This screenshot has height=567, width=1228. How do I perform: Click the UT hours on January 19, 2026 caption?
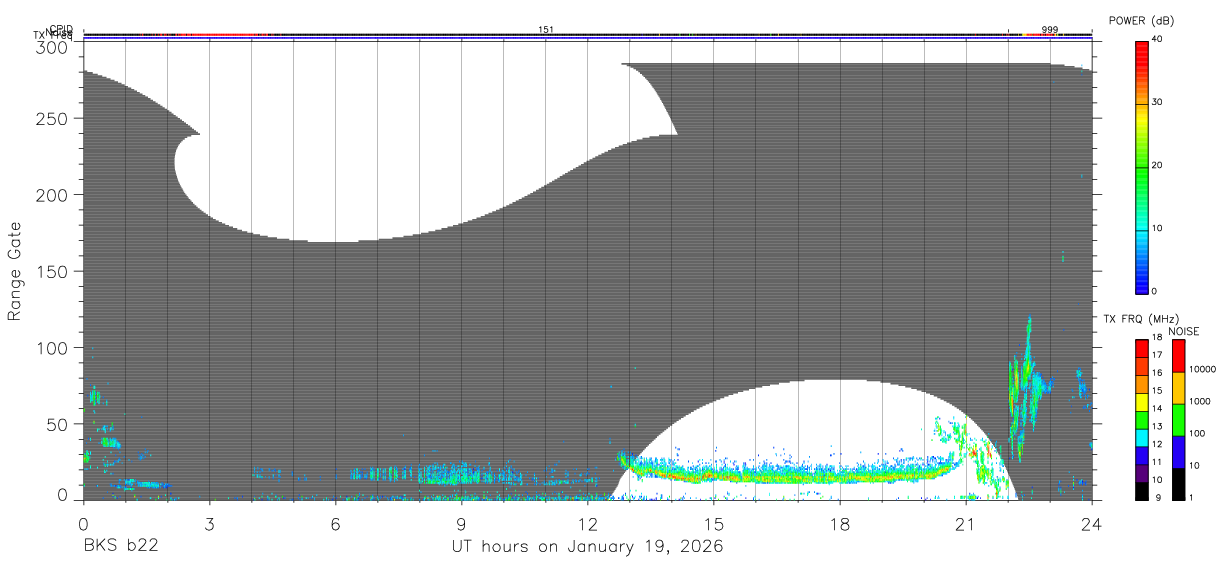point(587,547)
